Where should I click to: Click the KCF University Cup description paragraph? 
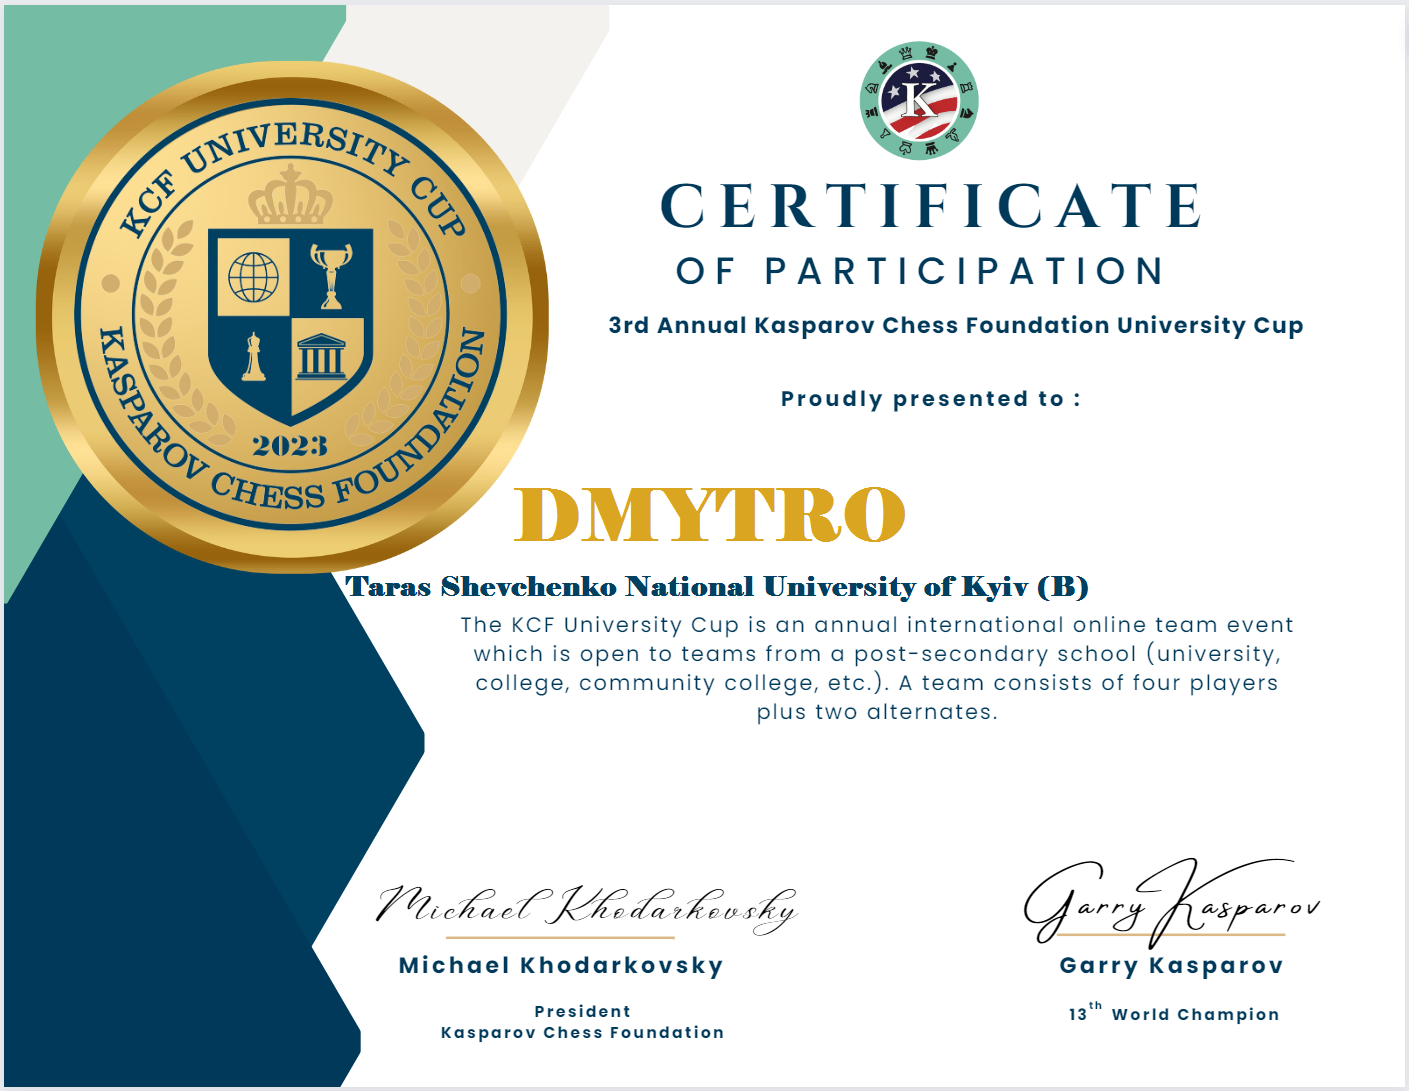click(x=876, y=668)
